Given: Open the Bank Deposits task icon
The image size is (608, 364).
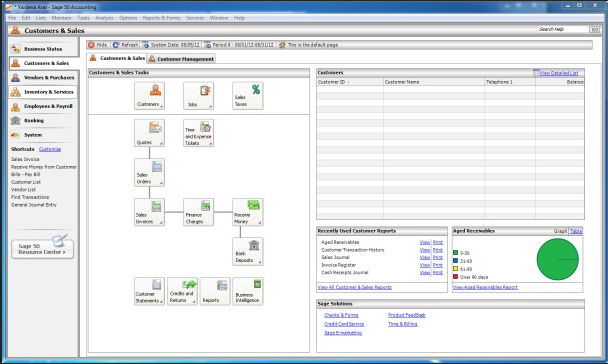Looking at the screenshot, I should coord(248,252).
